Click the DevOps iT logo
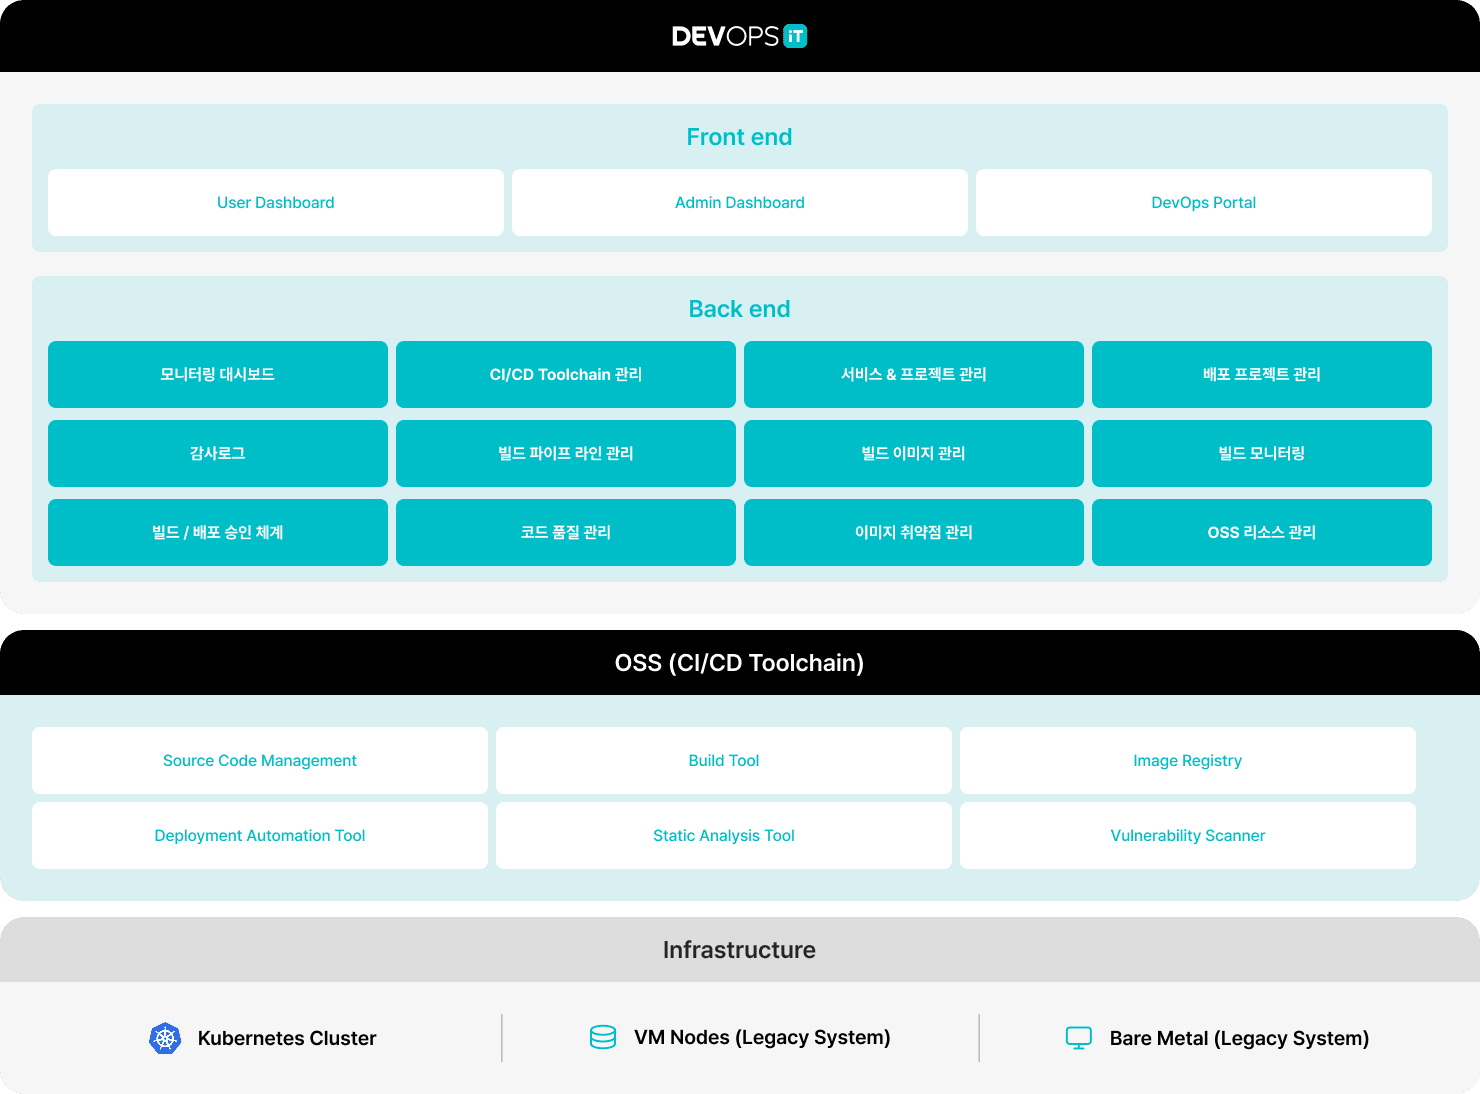Screen dimensions: 1480x1094 (x=739, y=36)
